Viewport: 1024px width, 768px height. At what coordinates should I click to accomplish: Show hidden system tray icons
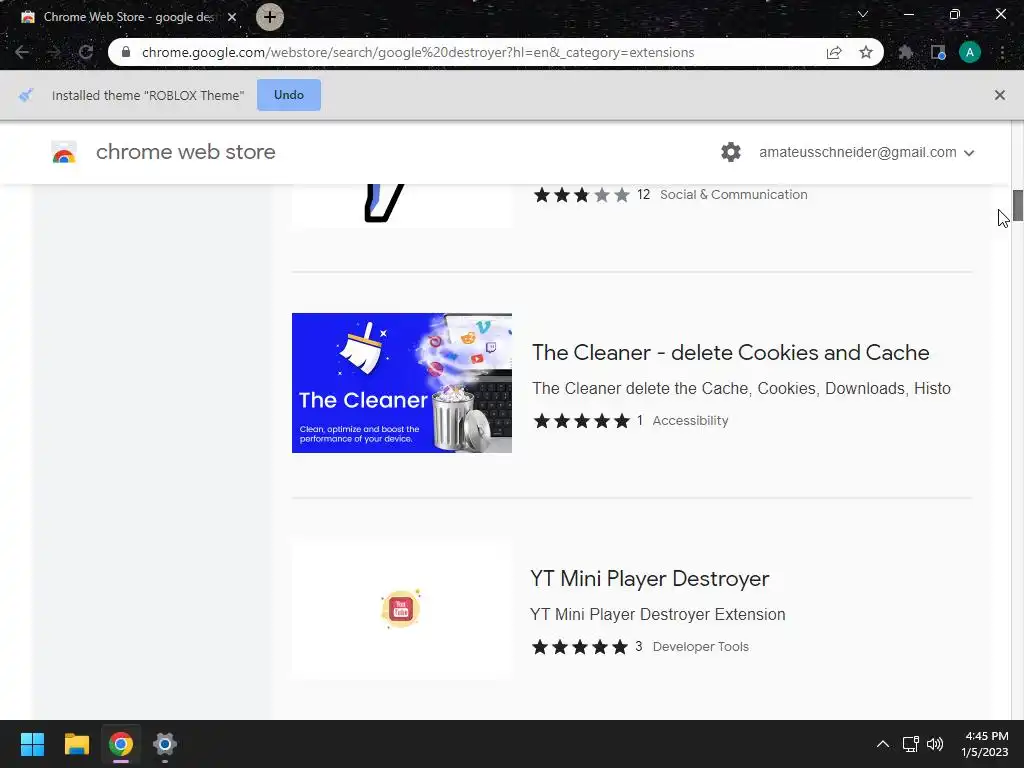[882, 744]
